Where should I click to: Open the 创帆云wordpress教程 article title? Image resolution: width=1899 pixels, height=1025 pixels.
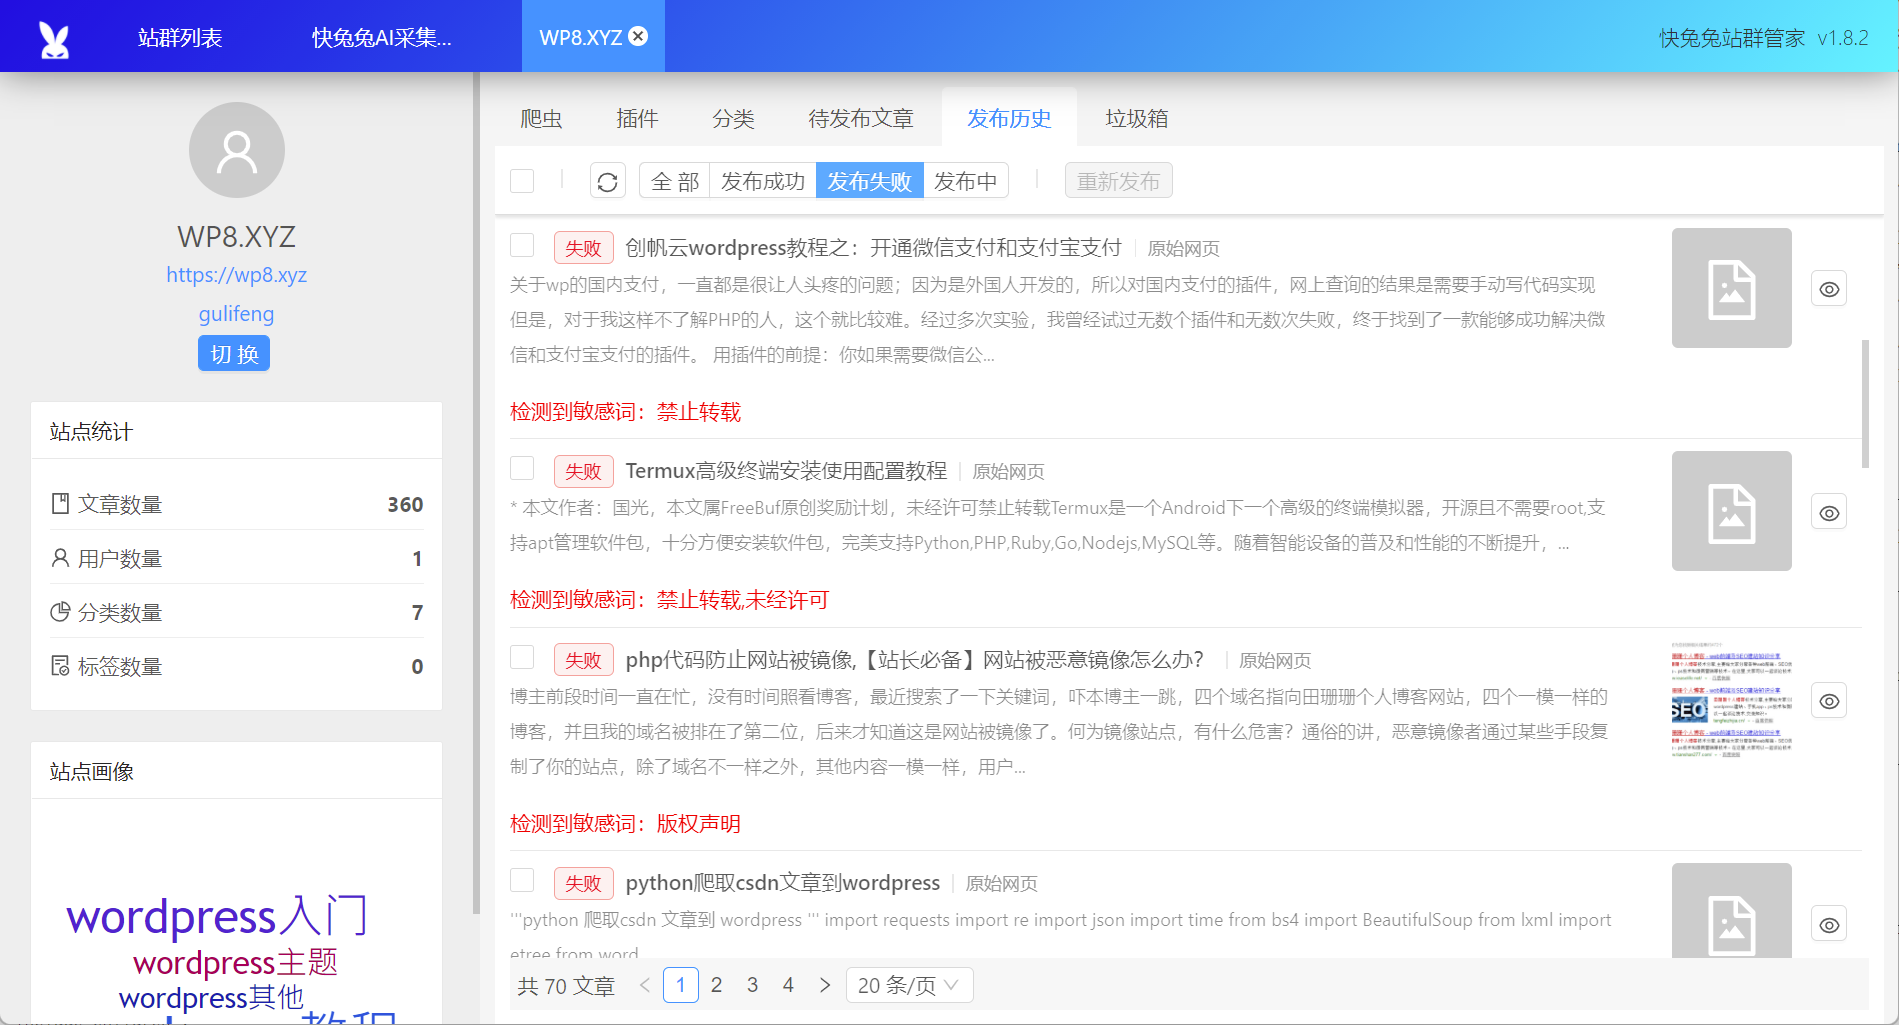(x=873, y=247)
